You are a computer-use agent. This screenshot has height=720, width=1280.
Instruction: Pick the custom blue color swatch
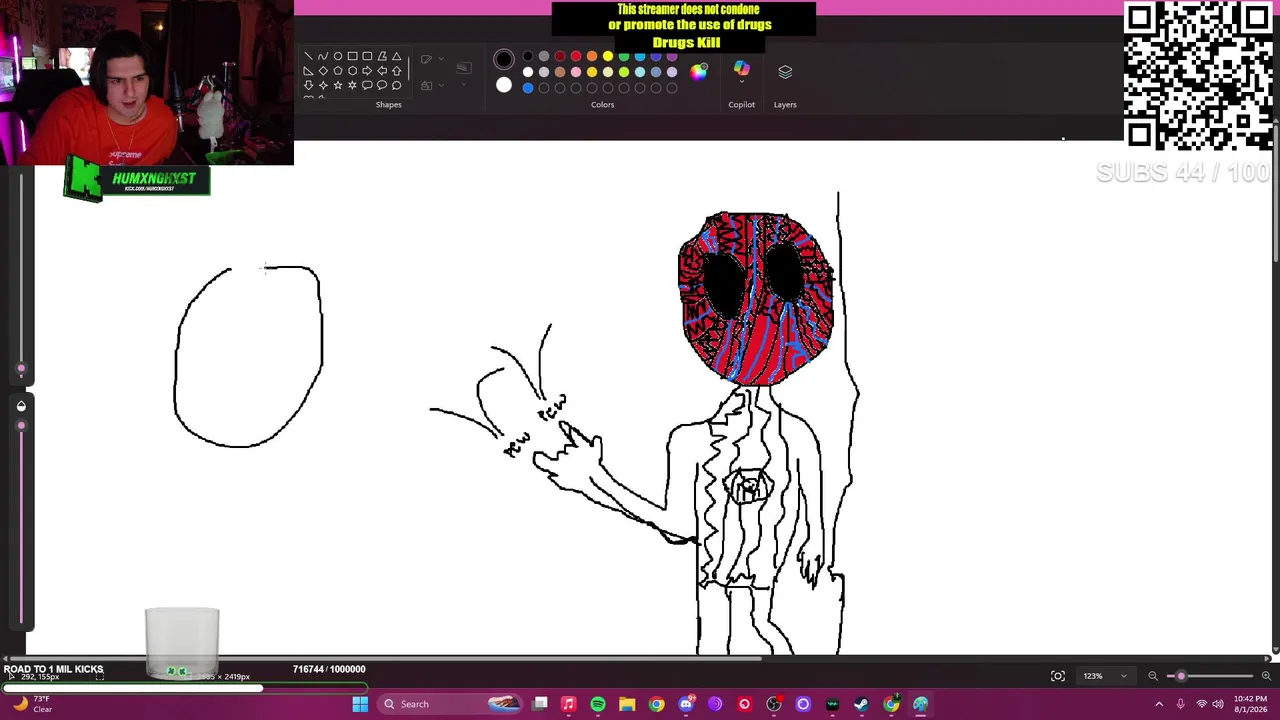[528, 88]
